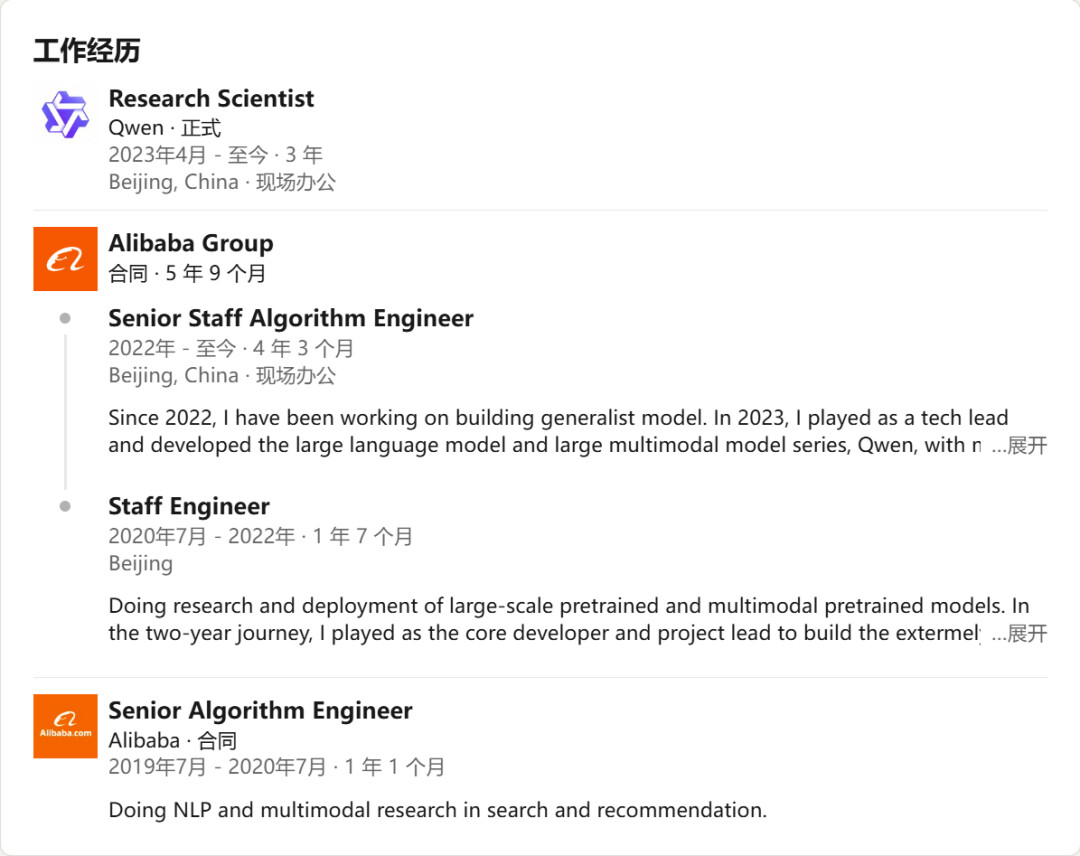Click the Alibaba · 合同 company line
The width and height of the screenshot is (1080, 856).
pyautogui.click(x=173, y=741)
